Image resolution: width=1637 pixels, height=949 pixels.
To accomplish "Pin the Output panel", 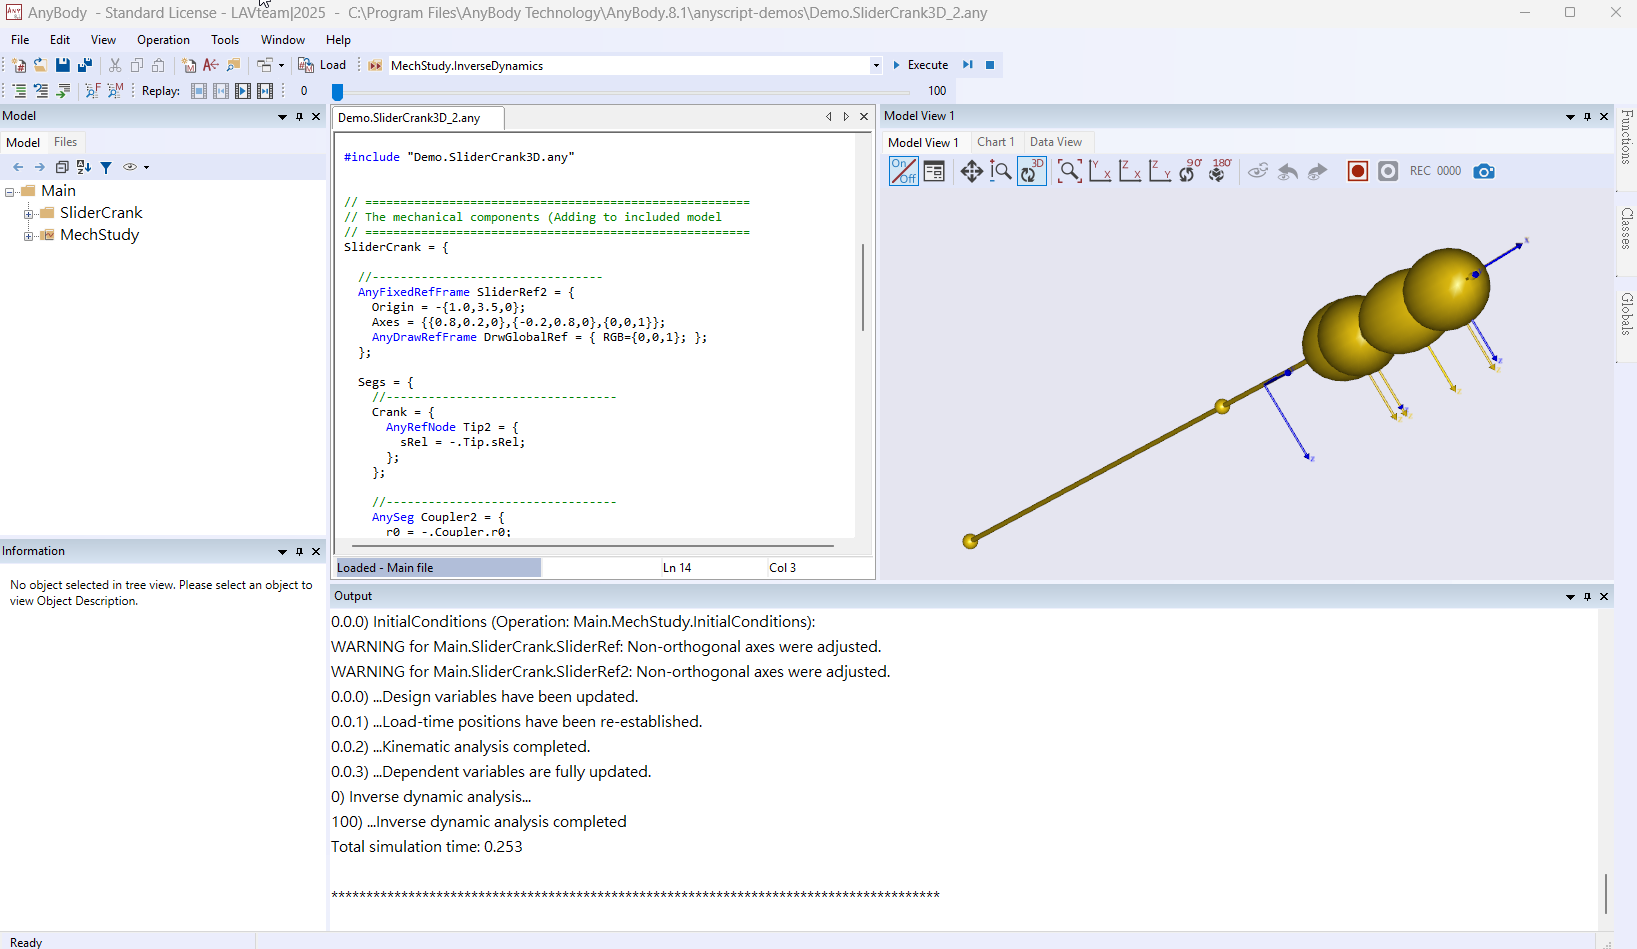I will coord(1587,596).
